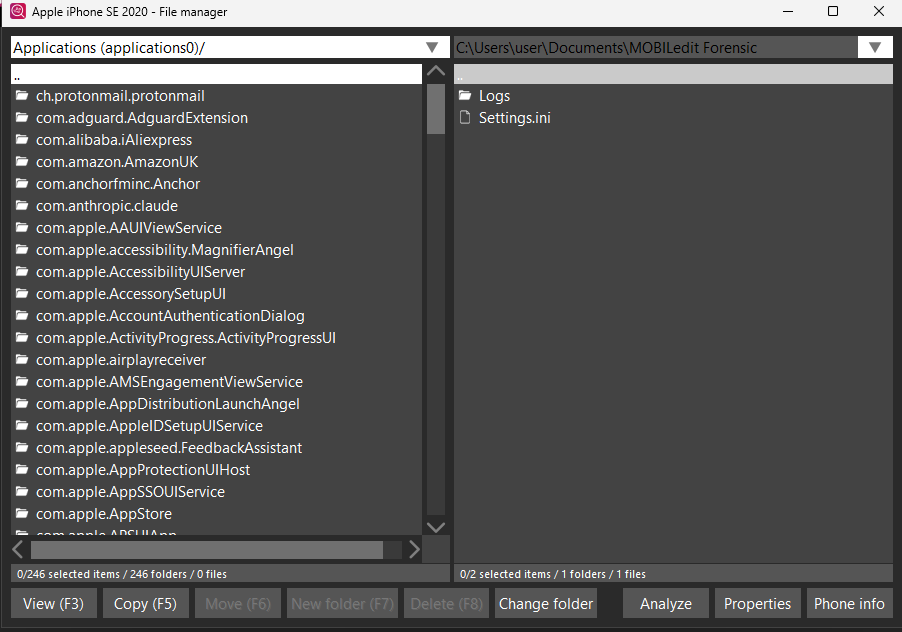This screenshot has width=902, height=632.
Task: Click folder icon beside com.apple.AppProtectionUIHost
Action: [x=22, y=469]
